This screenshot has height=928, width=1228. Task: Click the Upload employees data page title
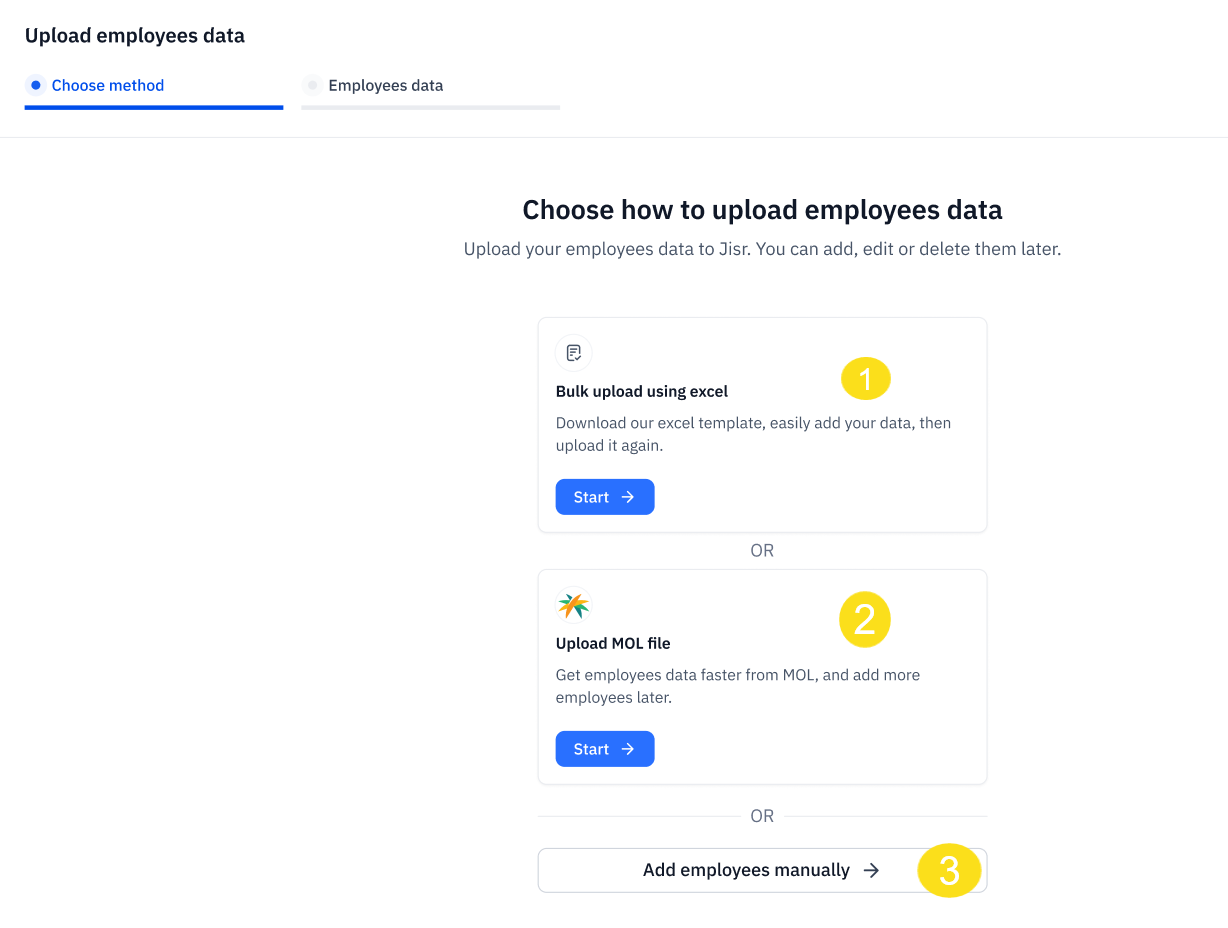[134, 35]
